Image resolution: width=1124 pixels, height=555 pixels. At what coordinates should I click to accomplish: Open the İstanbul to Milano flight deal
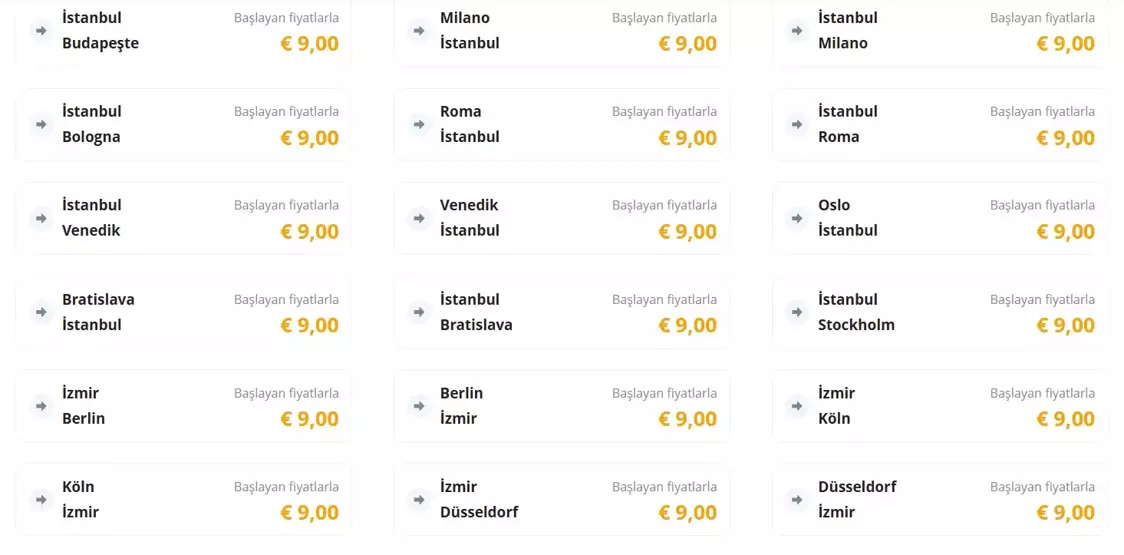point(939,31)
